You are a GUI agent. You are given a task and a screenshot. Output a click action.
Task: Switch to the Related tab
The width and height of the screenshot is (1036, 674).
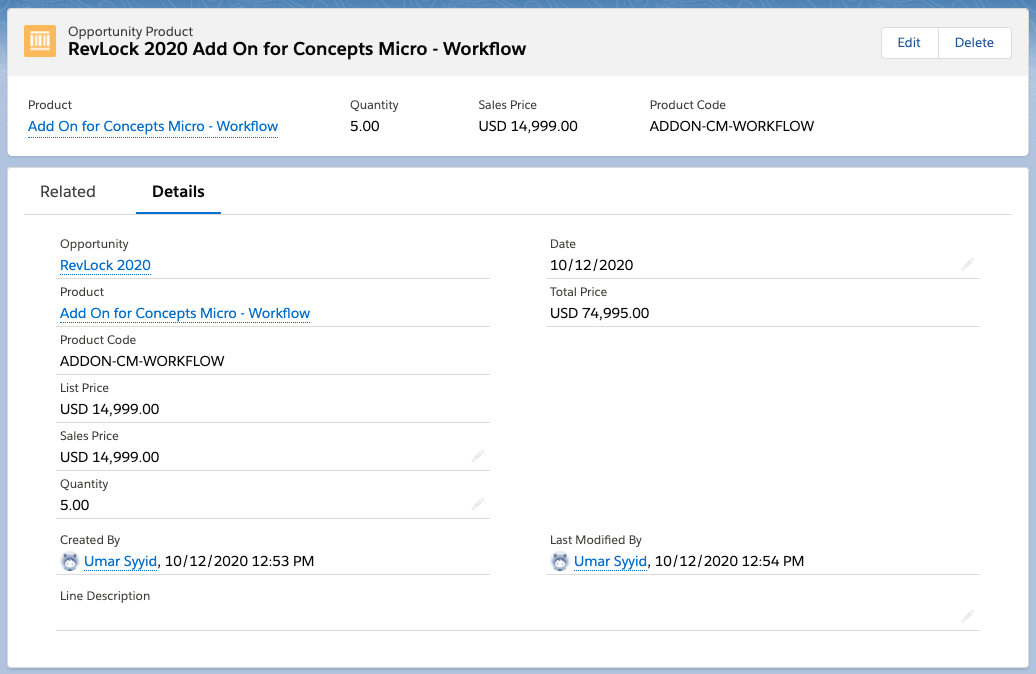[68, 192]
